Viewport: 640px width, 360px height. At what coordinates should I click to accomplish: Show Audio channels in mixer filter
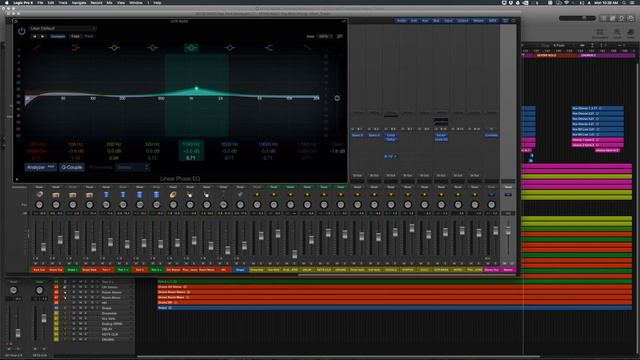coord(401,20)
